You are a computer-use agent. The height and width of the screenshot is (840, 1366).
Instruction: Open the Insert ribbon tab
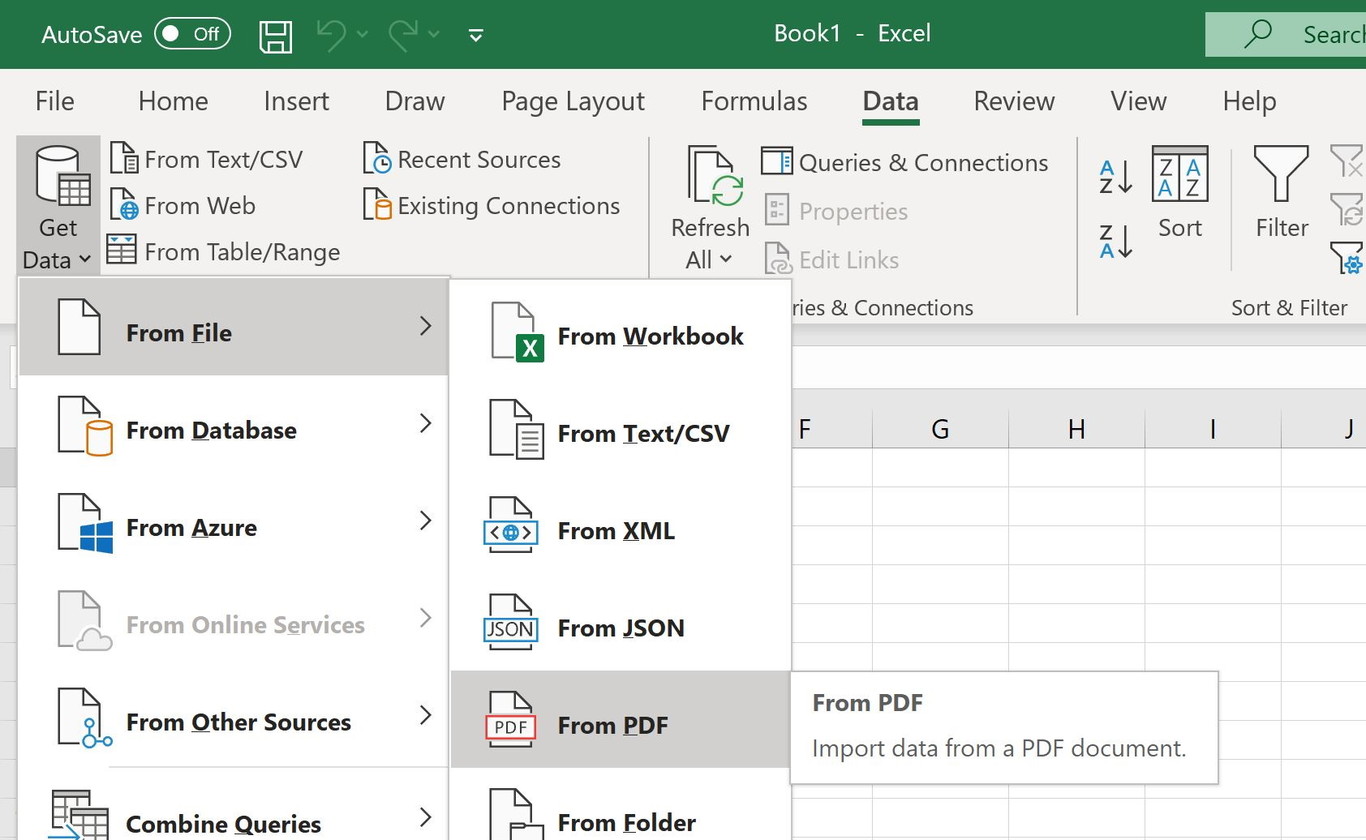point(296,101)
